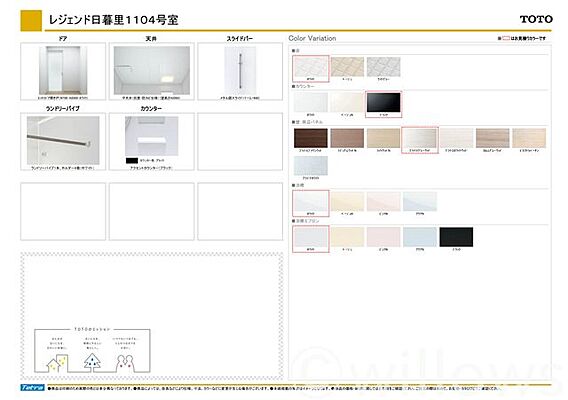Click the tree icon in TOTO mission box

tap(92, 362)
